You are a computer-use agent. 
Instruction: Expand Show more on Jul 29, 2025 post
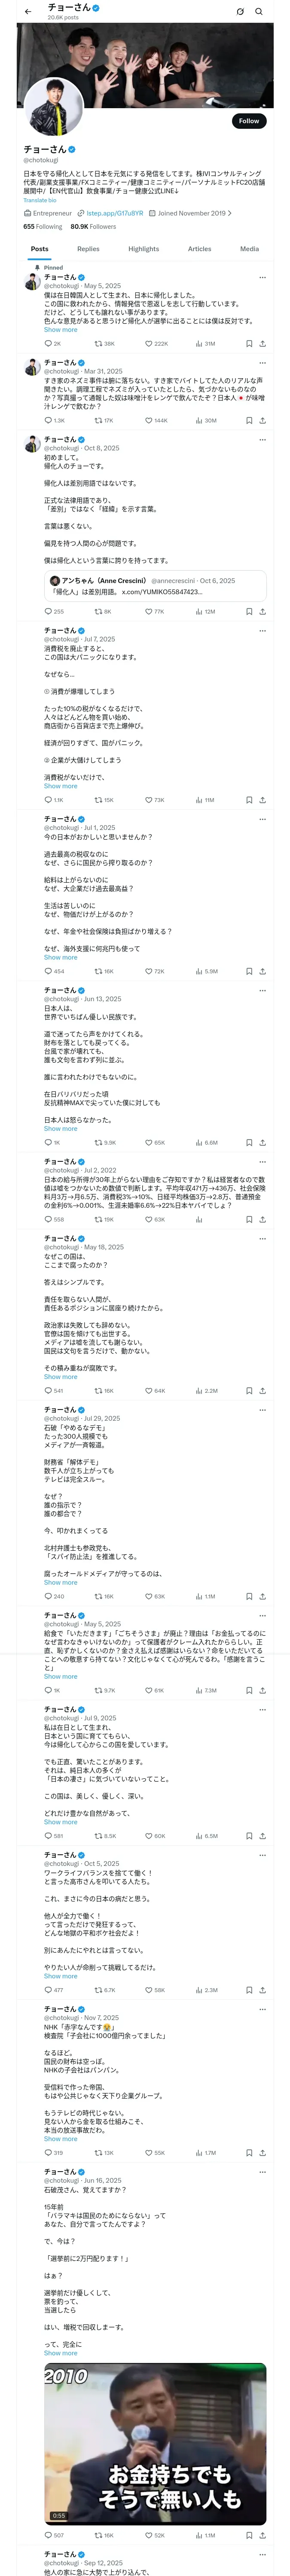(x=60, y=1582)
